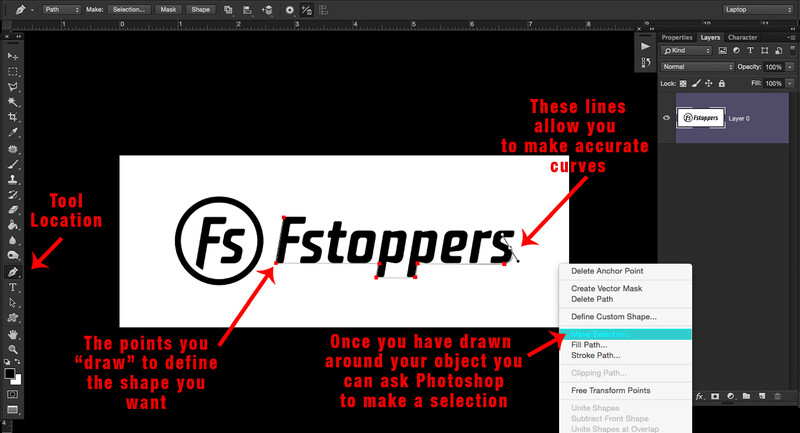This screenshot has height=433, width=800.
Task: Open the Normal blend mode dropdown
Action: tap(697, 67)
